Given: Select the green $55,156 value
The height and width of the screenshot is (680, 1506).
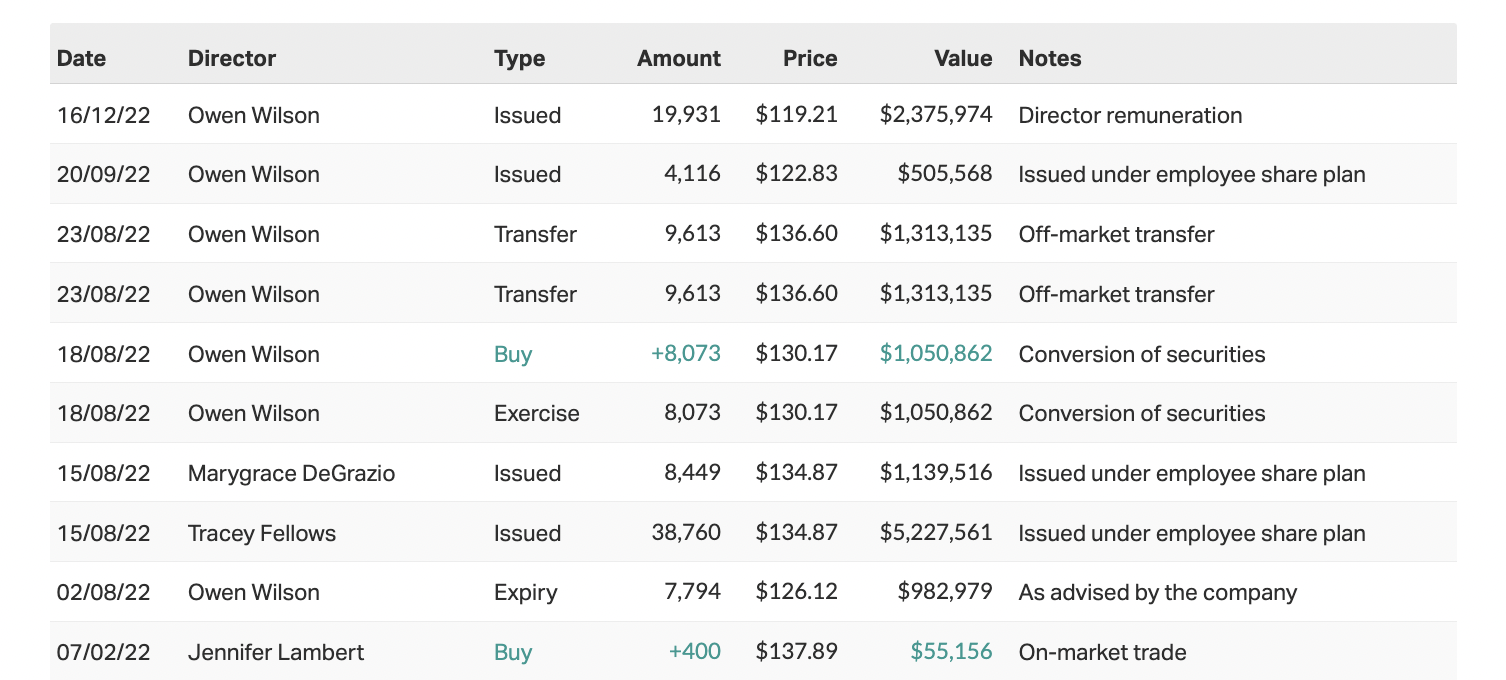Looking at the screenshot, I should pos(950,652).
